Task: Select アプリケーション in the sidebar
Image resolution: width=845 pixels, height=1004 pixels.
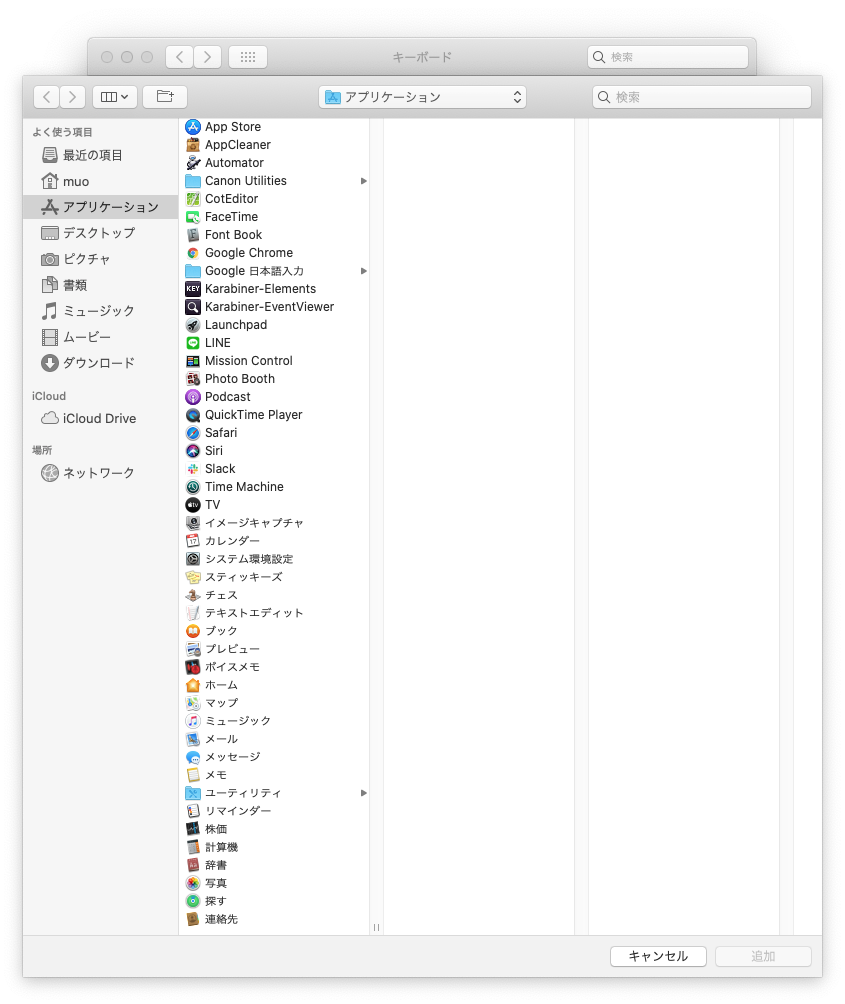Action: coord(101,207)
